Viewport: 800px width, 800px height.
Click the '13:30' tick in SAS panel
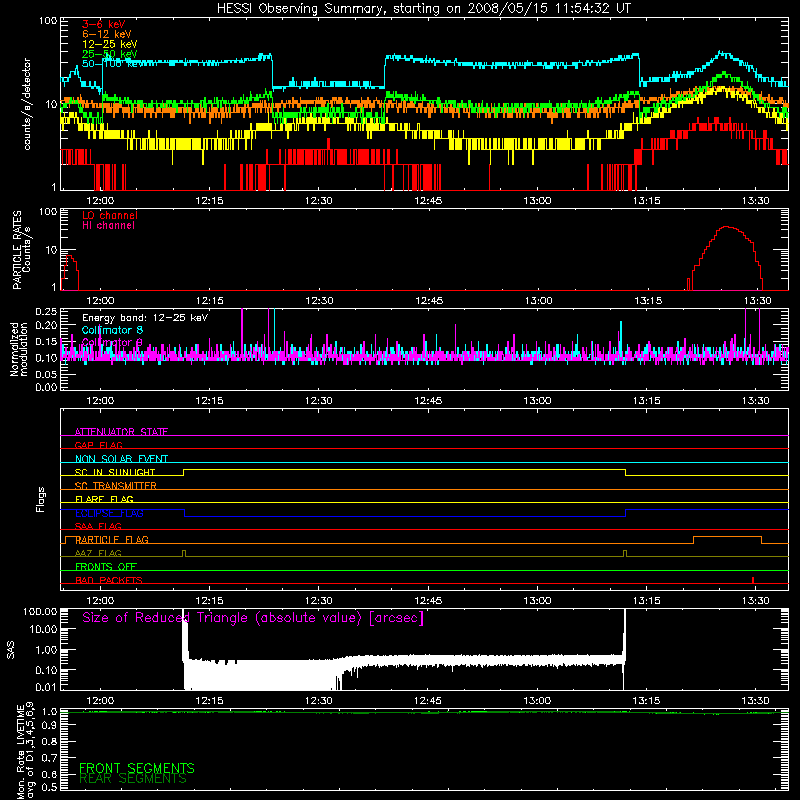(755, 701)
